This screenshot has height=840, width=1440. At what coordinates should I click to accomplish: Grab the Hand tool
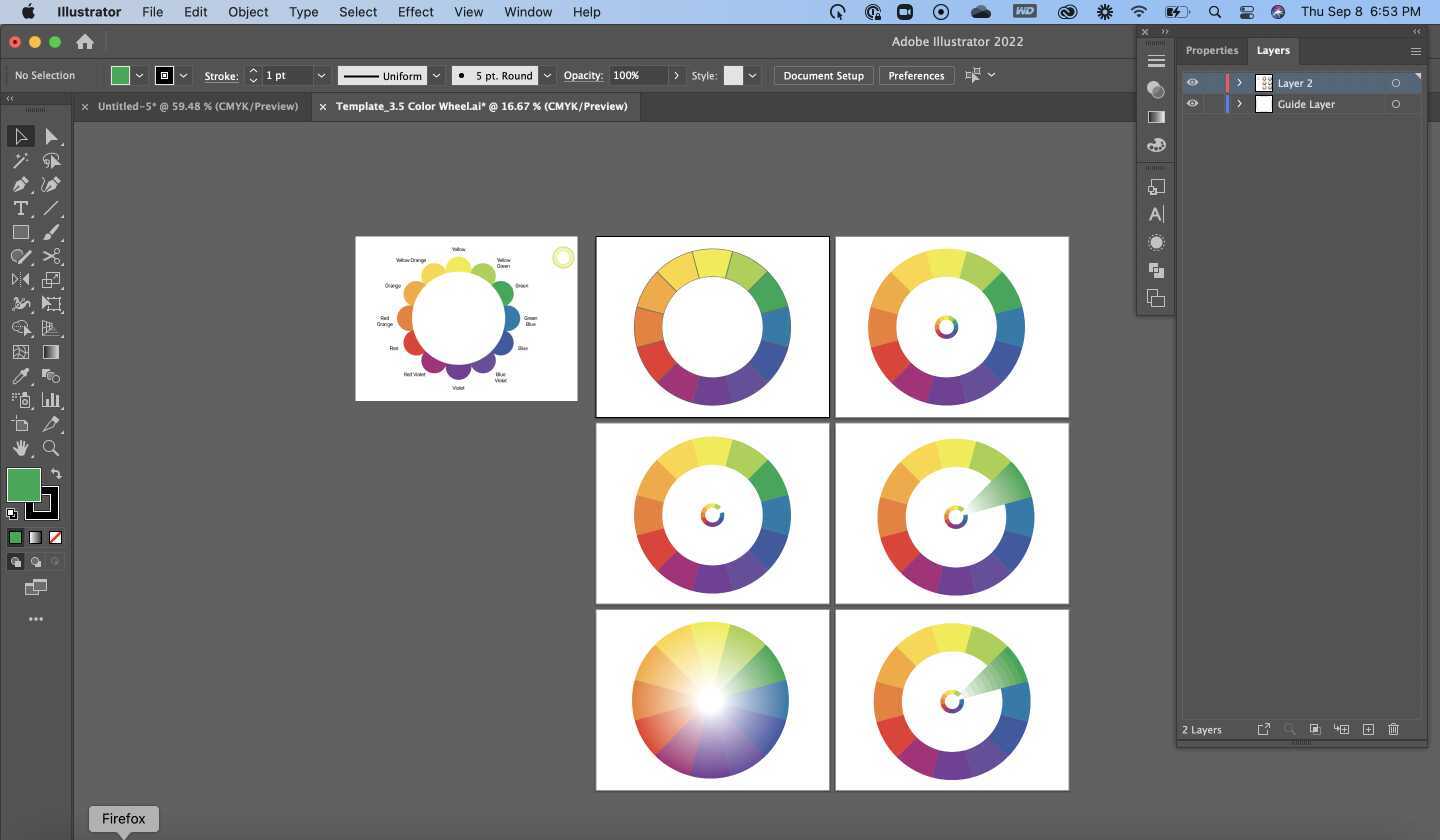tap(21, 448)
